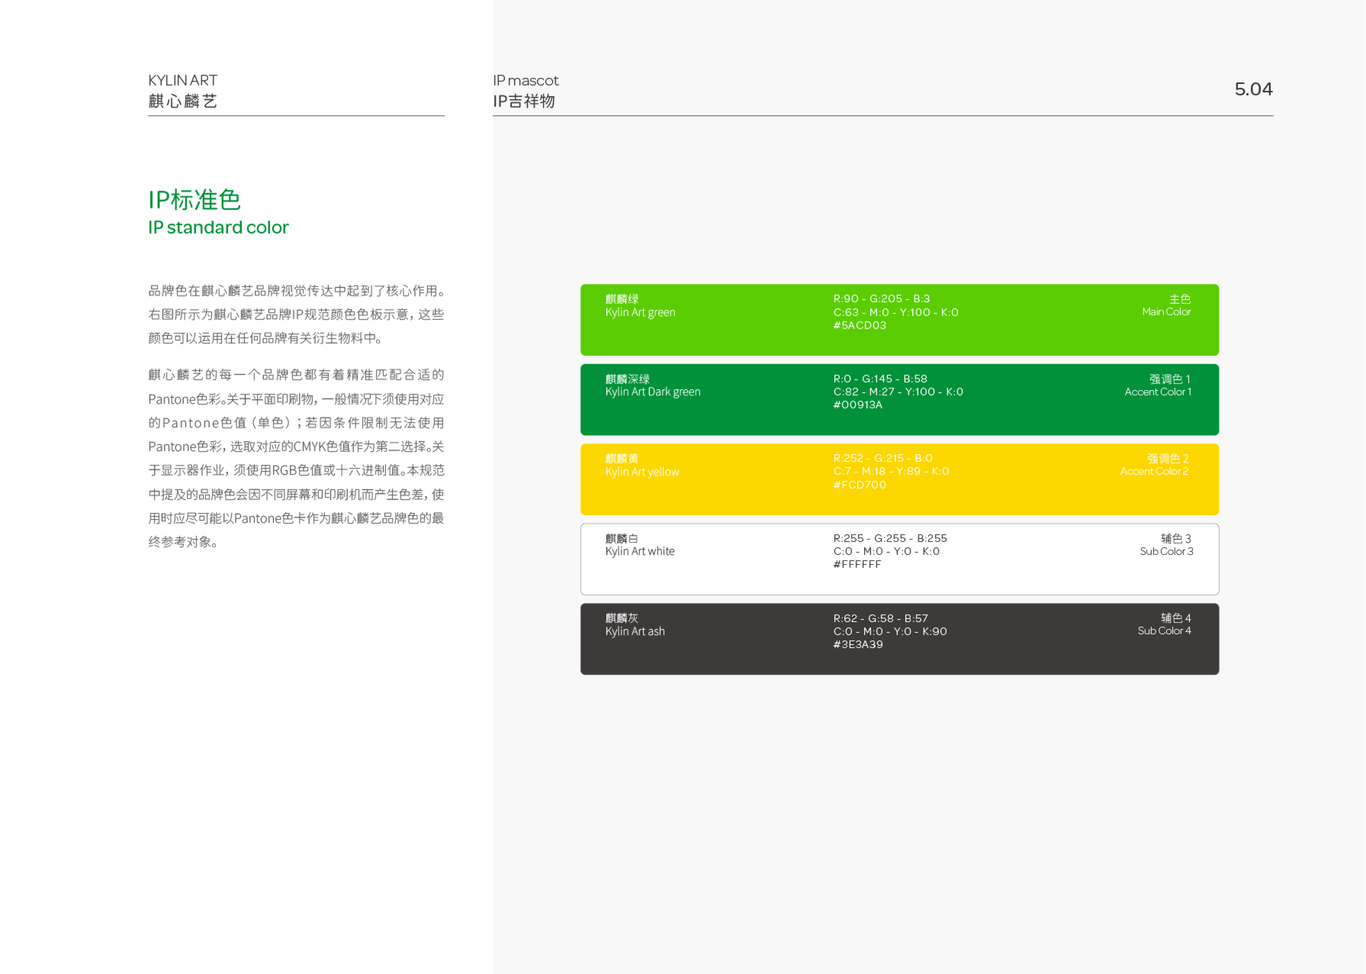Click hex code #00913A
1366x974 pixels.
pyautogui.click(x=858, y=405)
